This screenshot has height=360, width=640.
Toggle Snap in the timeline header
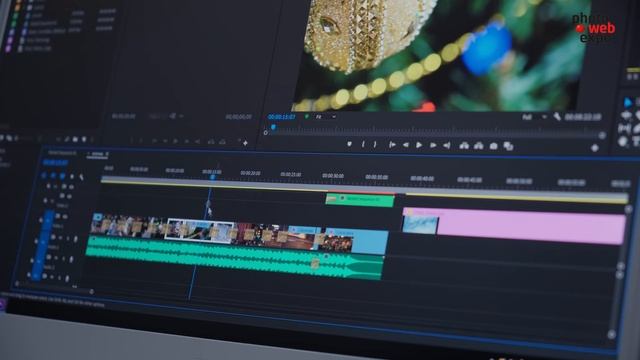(x=53, y=176)
